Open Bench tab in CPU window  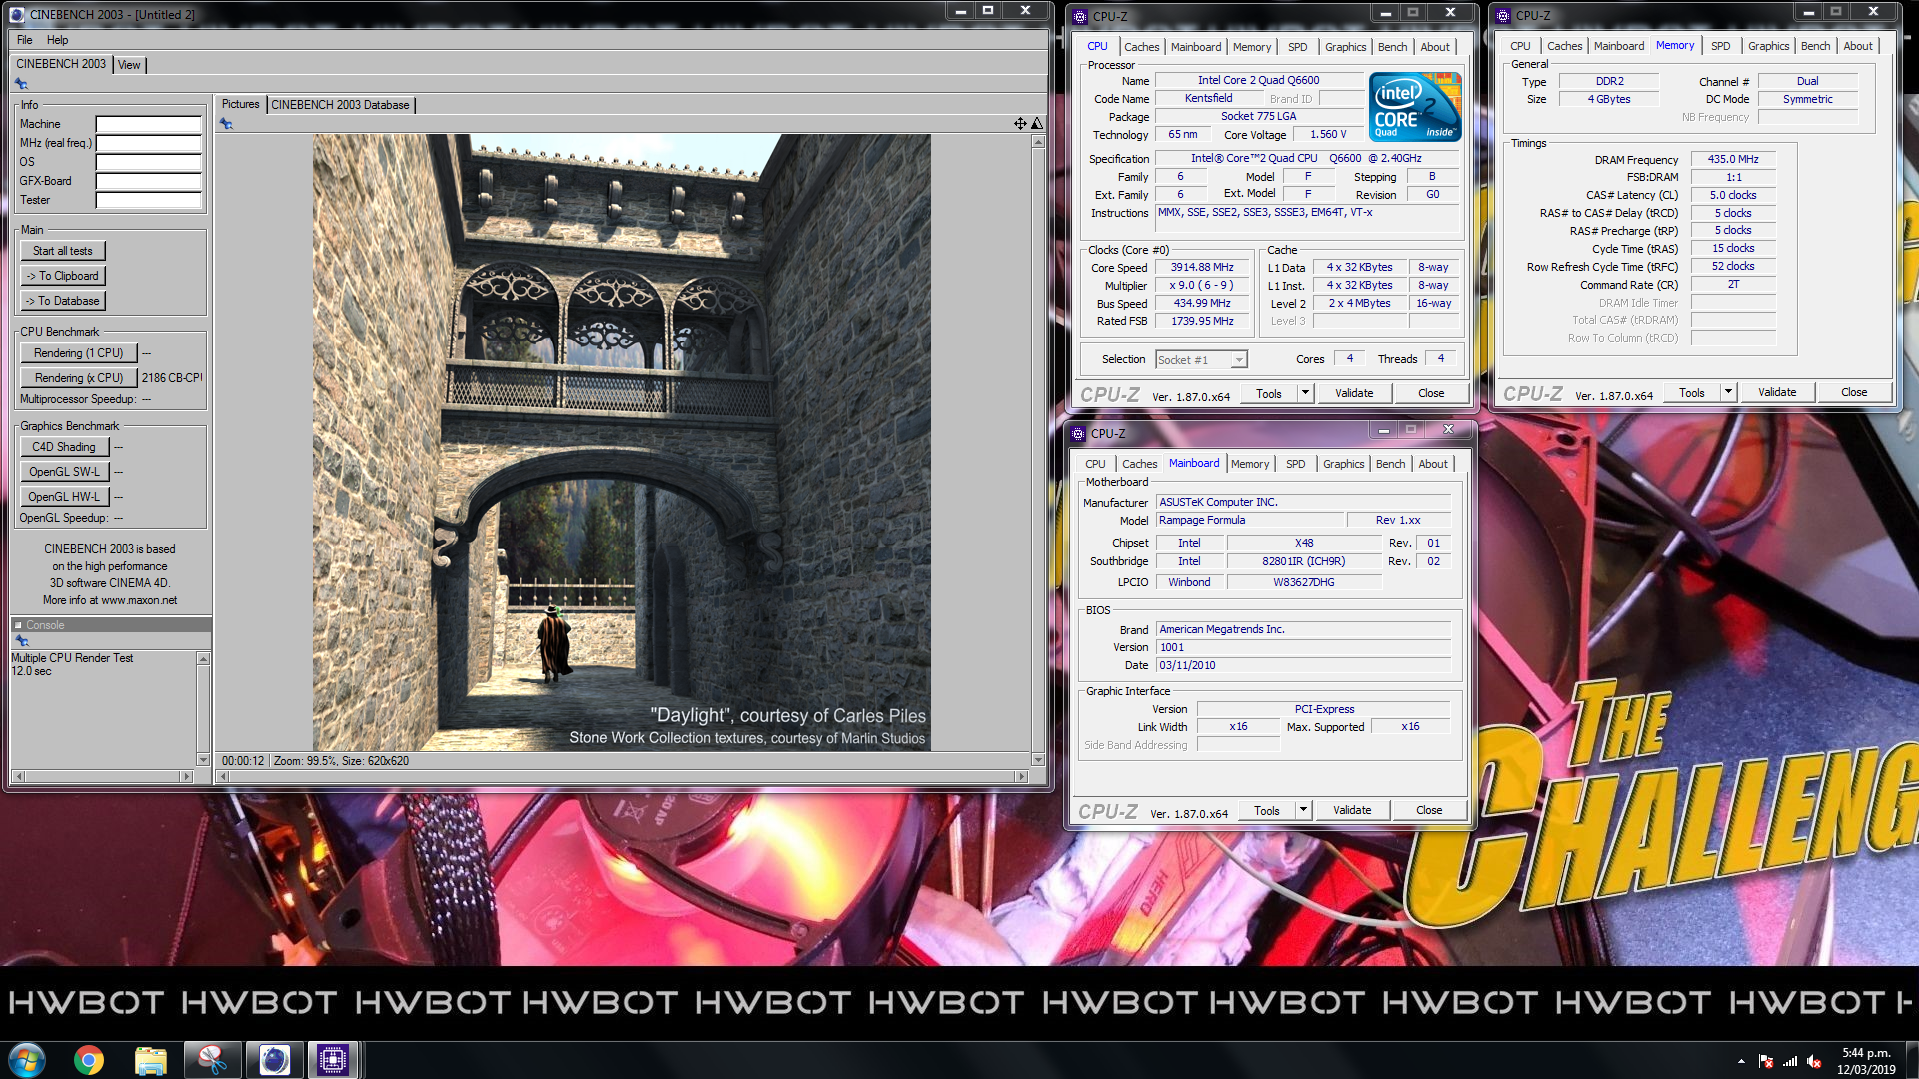click(1392, 47)
